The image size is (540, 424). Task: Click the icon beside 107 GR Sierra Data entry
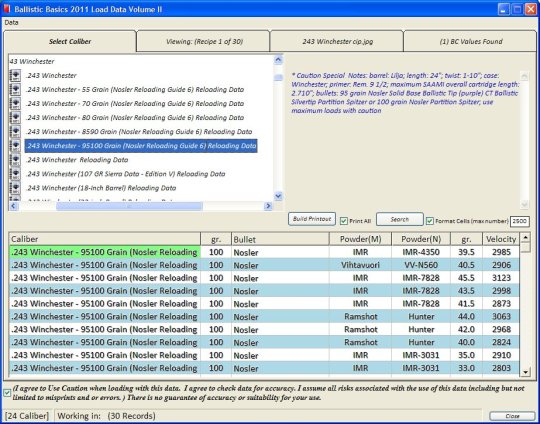15,174
